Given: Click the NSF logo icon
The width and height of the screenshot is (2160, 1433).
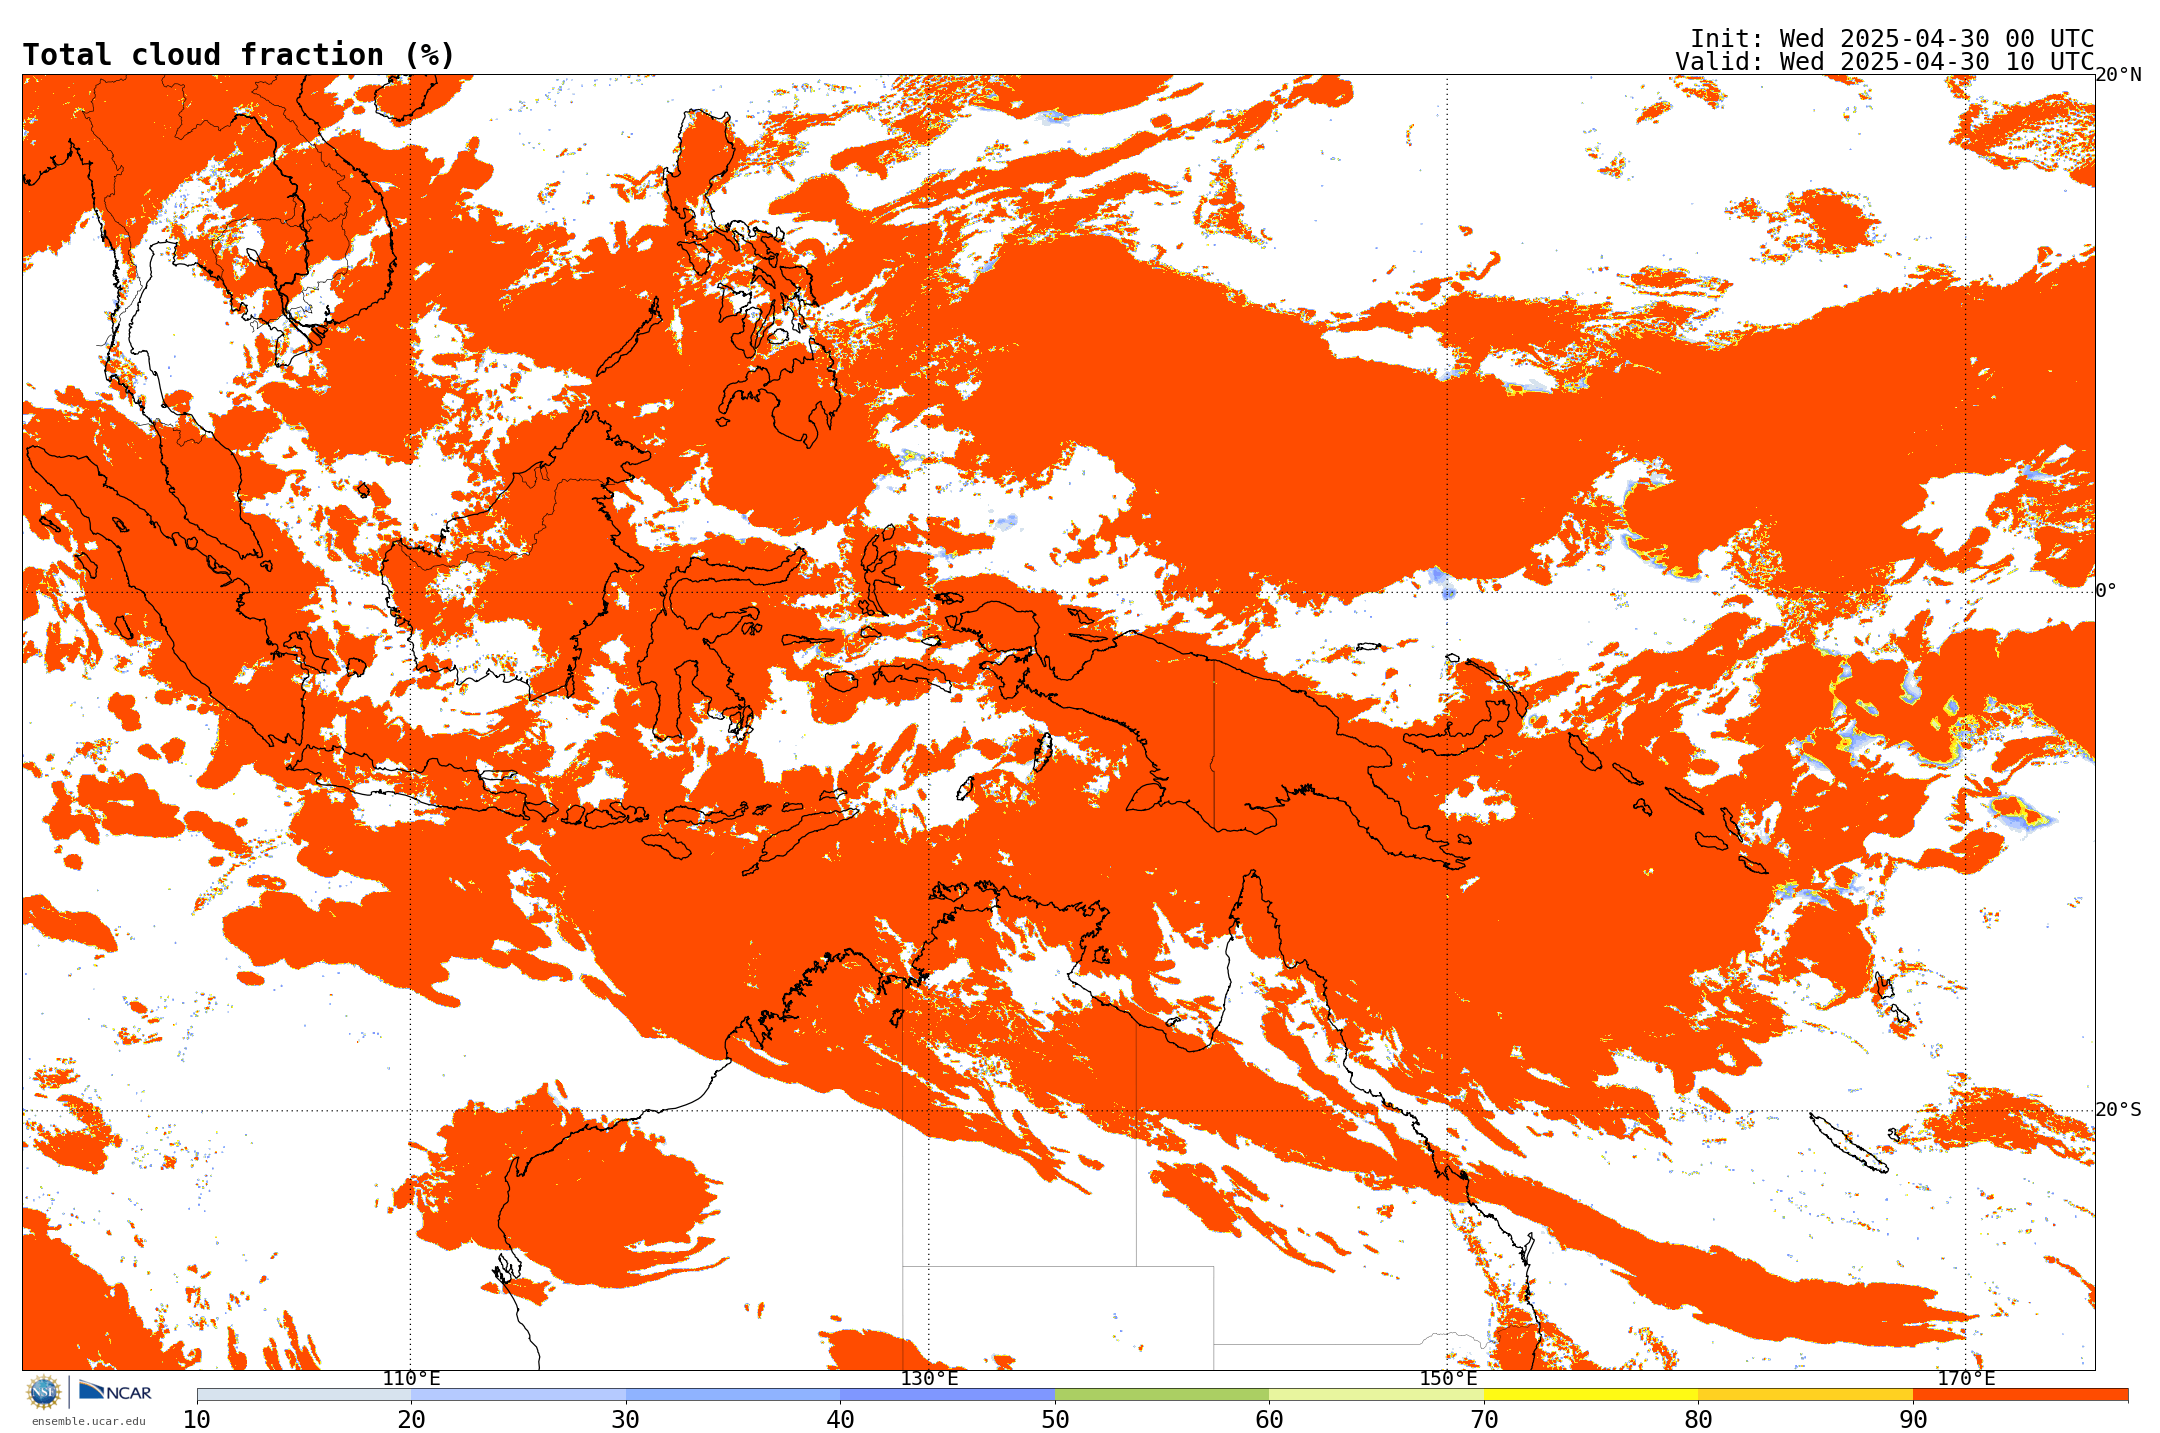Looking at the screenshot, I should click(43, 1392).
